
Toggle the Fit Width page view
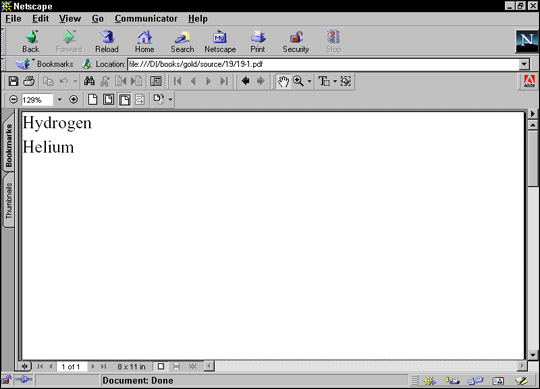(x=124, y=100)
